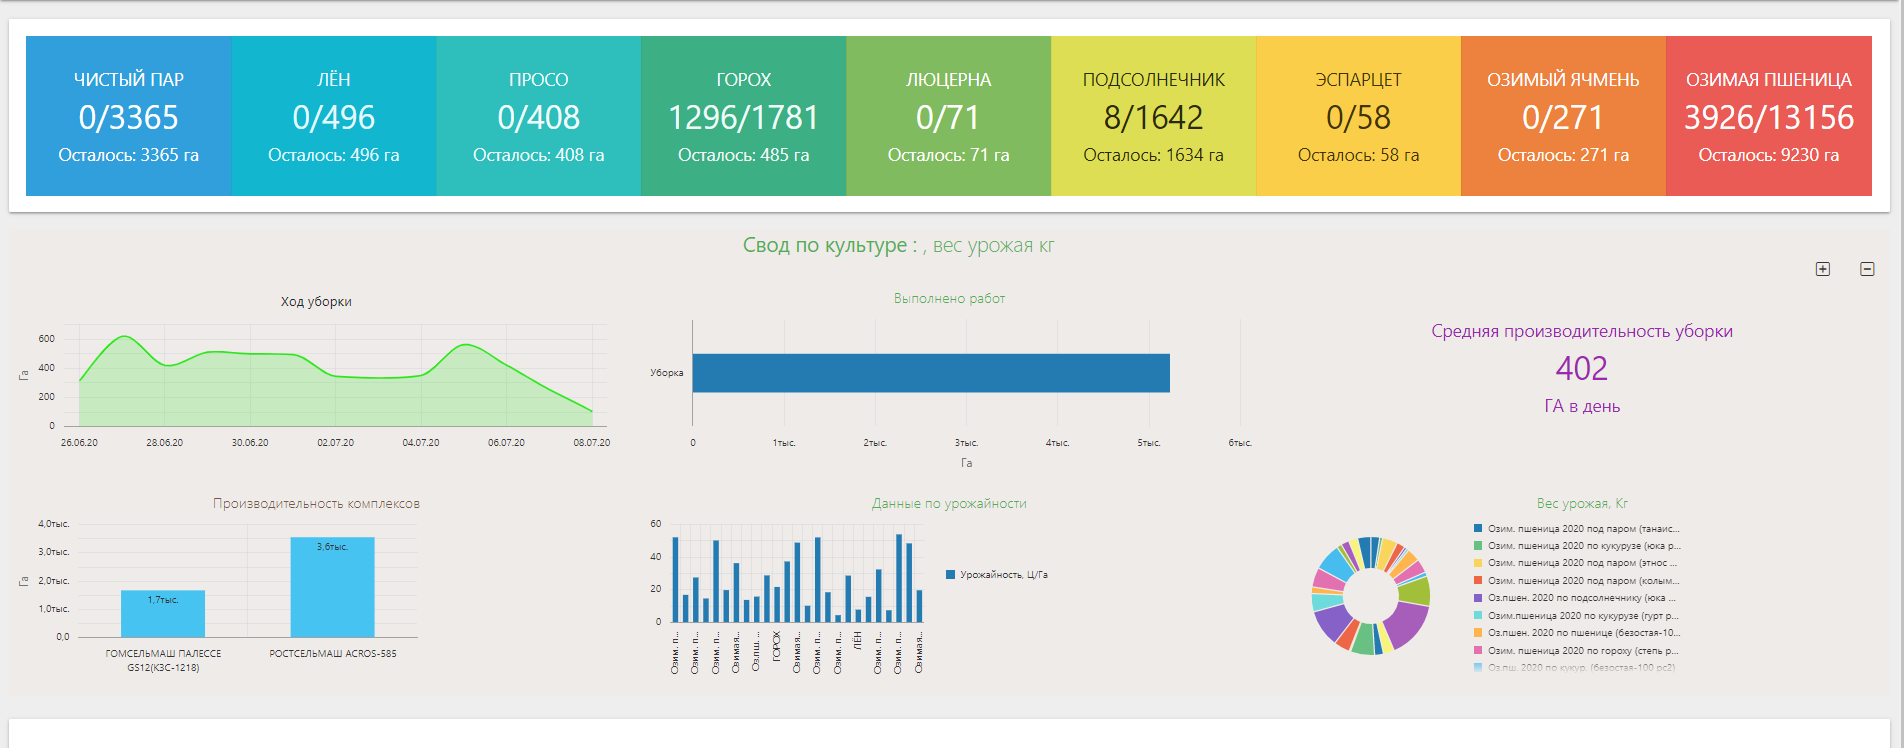Open the ЧИСТЫЙ ПАР crop tile
Viewport: 1904px width, 748px height.
[129, 116]
